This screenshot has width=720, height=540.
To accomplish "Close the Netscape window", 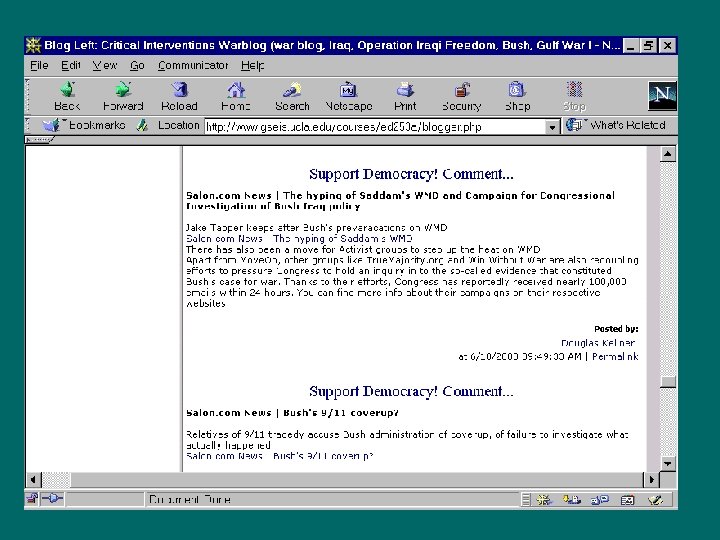I will tap(667, 45).
